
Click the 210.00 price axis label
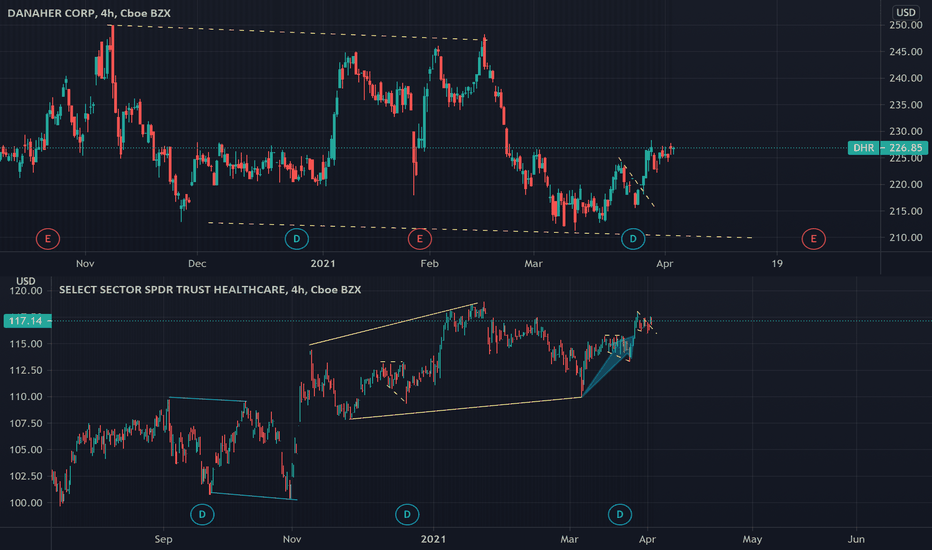click(906, 237)
